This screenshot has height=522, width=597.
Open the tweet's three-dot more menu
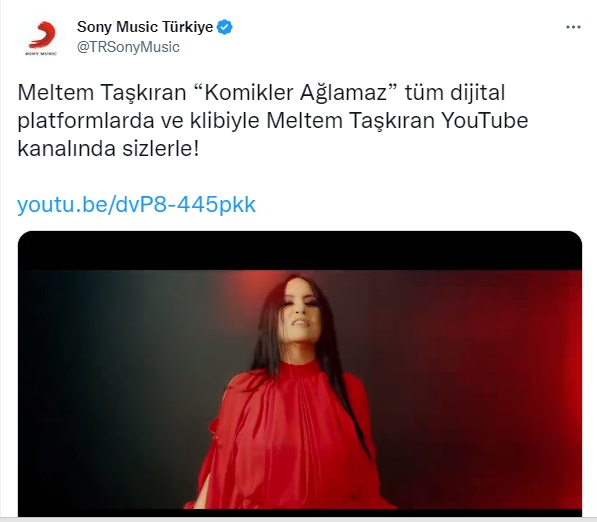pos(573,27)
